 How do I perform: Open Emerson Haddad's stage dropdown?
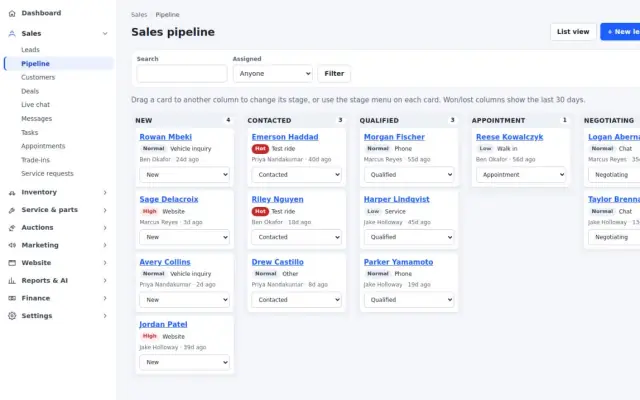coord(296,175)
